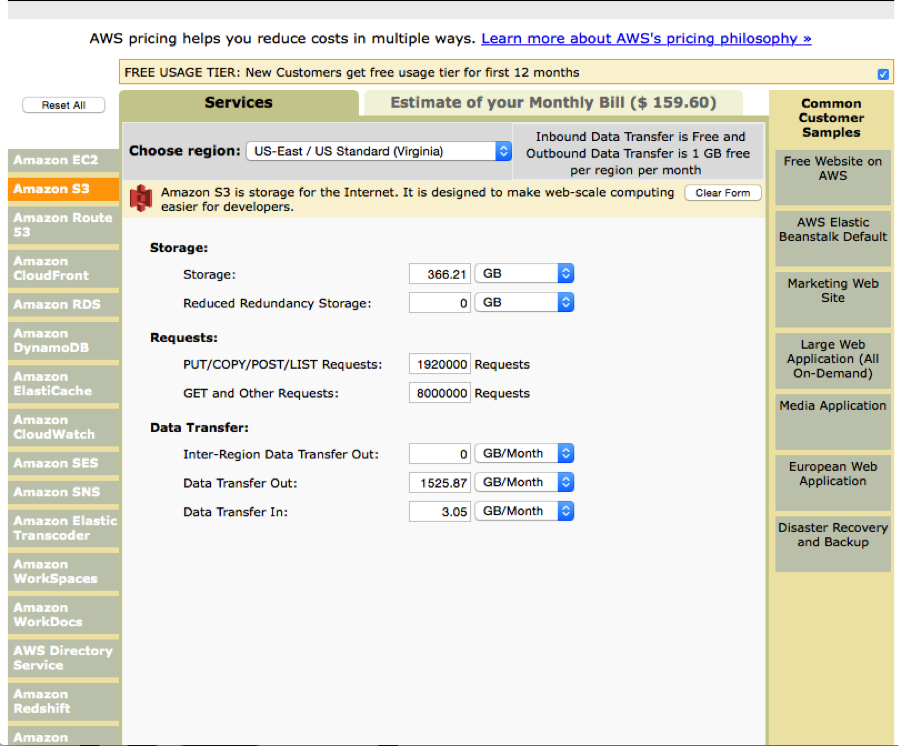Open the Choose region dropdown
The image size is (899, 747).
379,151
